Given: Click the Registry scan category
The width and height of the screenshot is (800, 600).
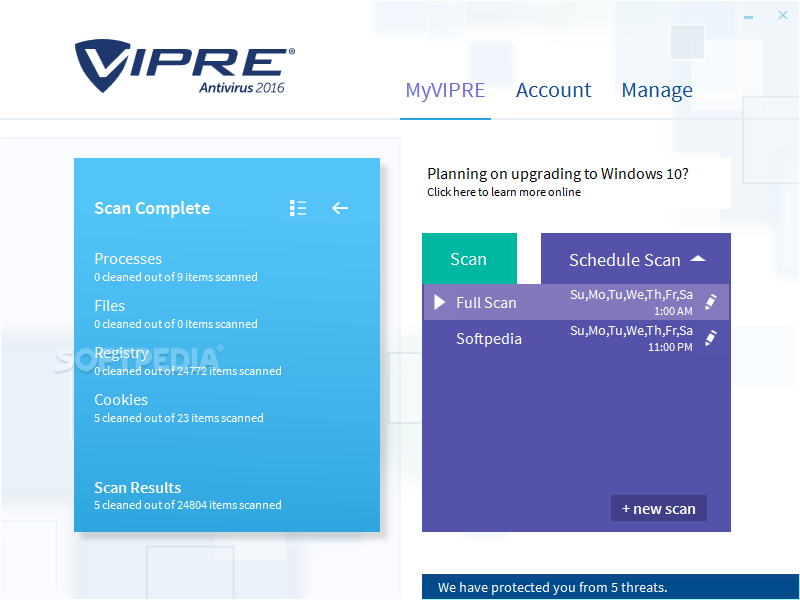Looking at the screenshot, I should tap(121, 353).
